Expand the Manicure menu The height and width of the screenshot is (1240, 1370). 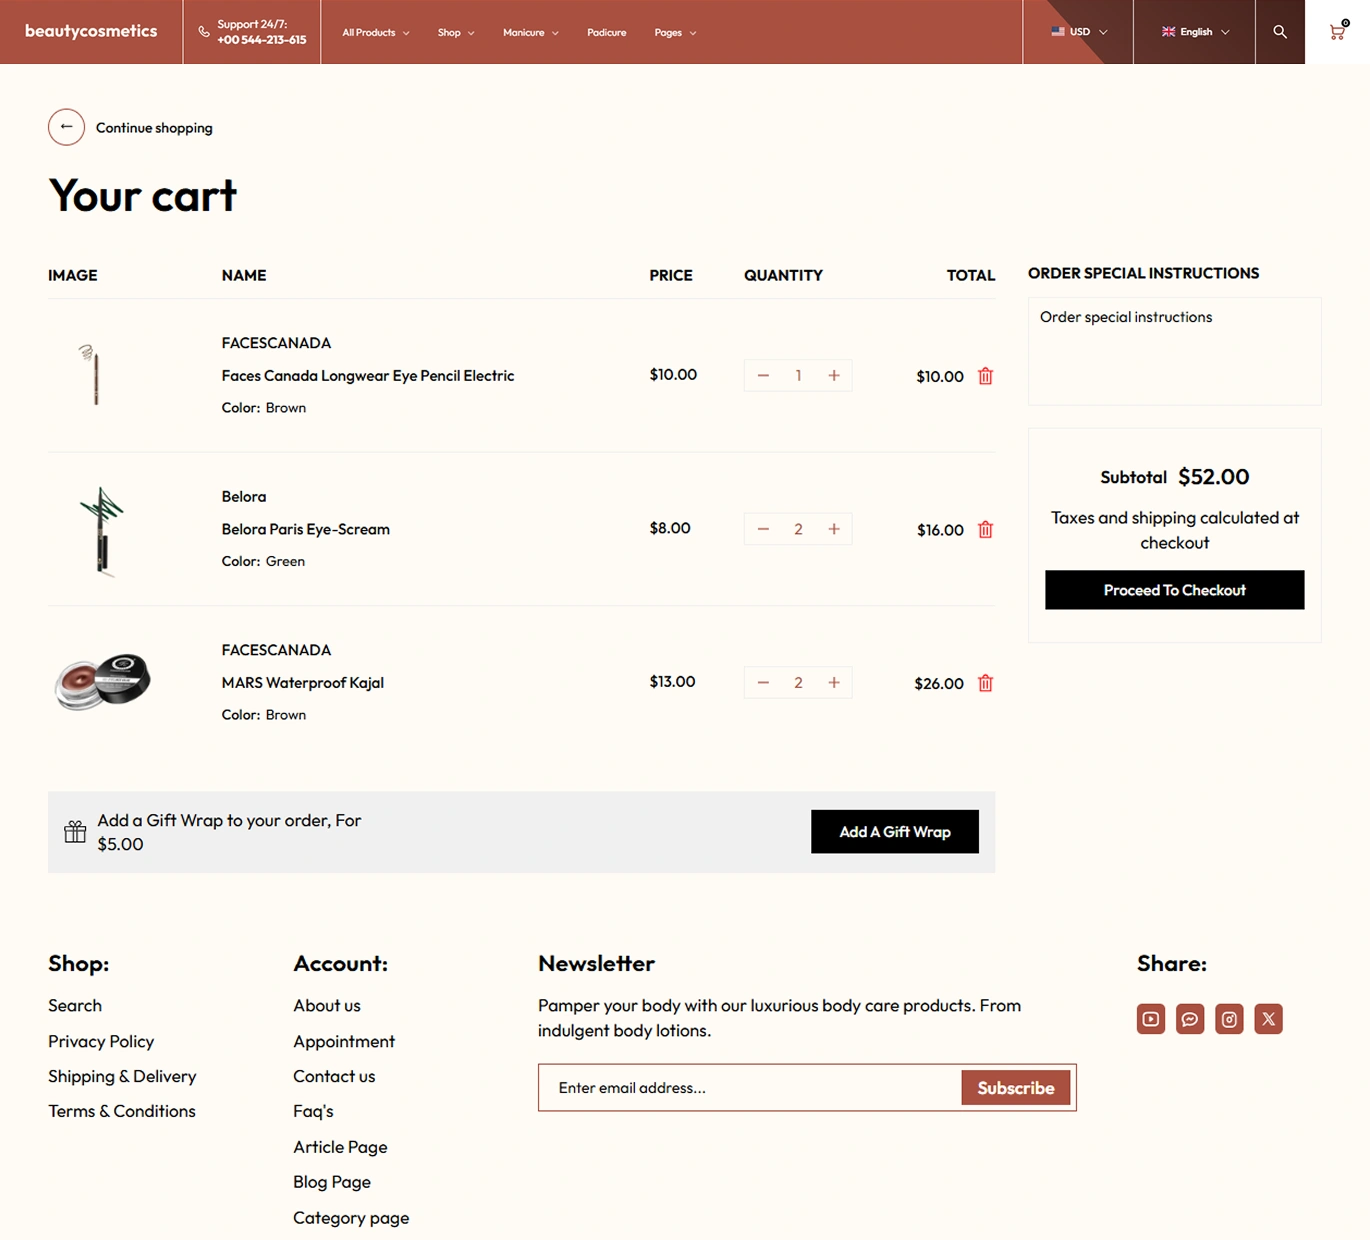(x=531, y=32)
